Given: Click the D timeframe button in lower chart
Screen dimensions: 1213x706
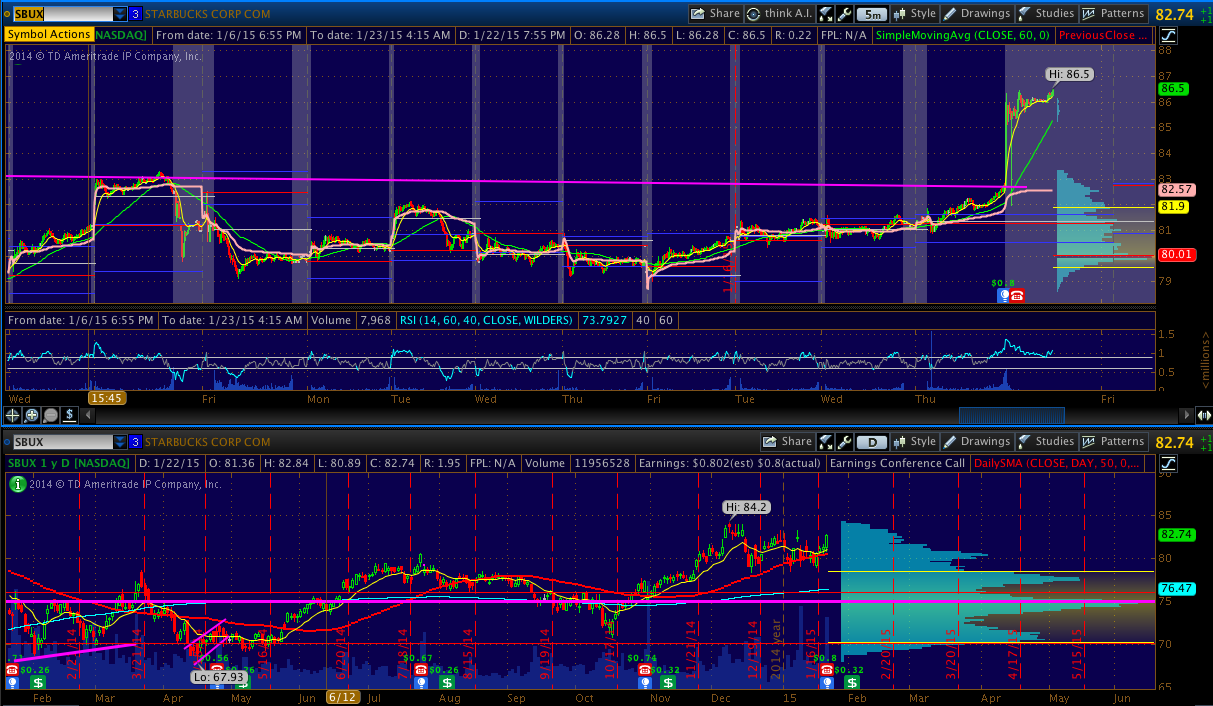Looking at the screenshot, I should tap(873, 441).
